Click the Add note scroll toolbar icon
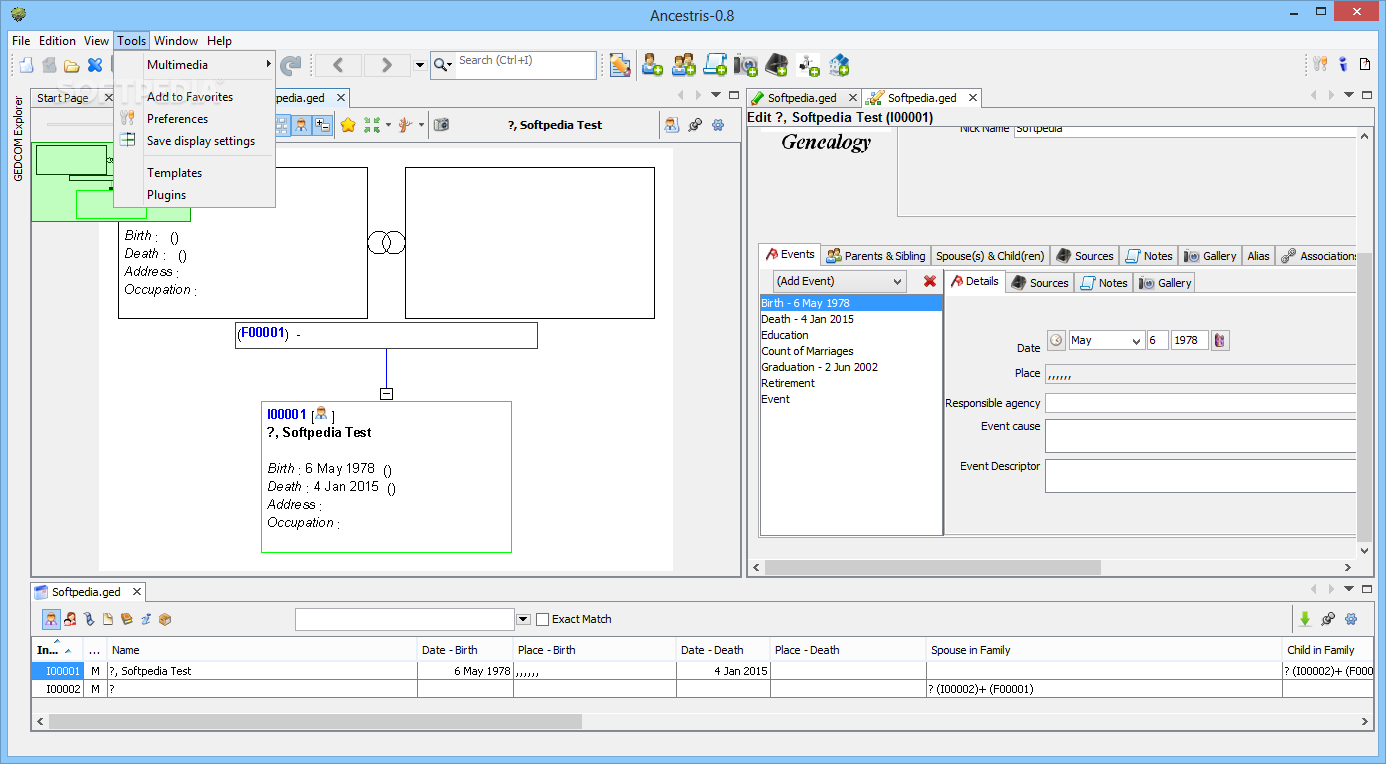The width and height of the screenshot is (1386, 764). 715,65
